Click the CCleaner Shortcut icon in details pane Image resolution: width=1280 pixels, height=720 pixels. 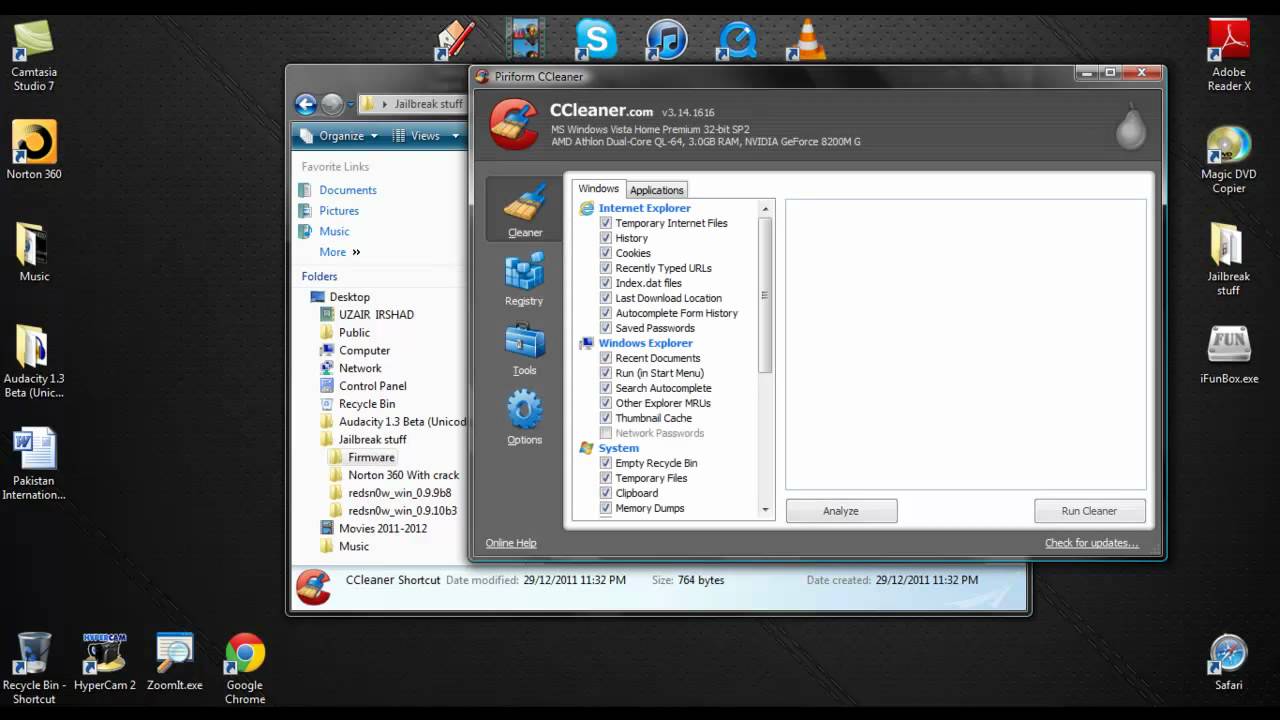point(314,587)
